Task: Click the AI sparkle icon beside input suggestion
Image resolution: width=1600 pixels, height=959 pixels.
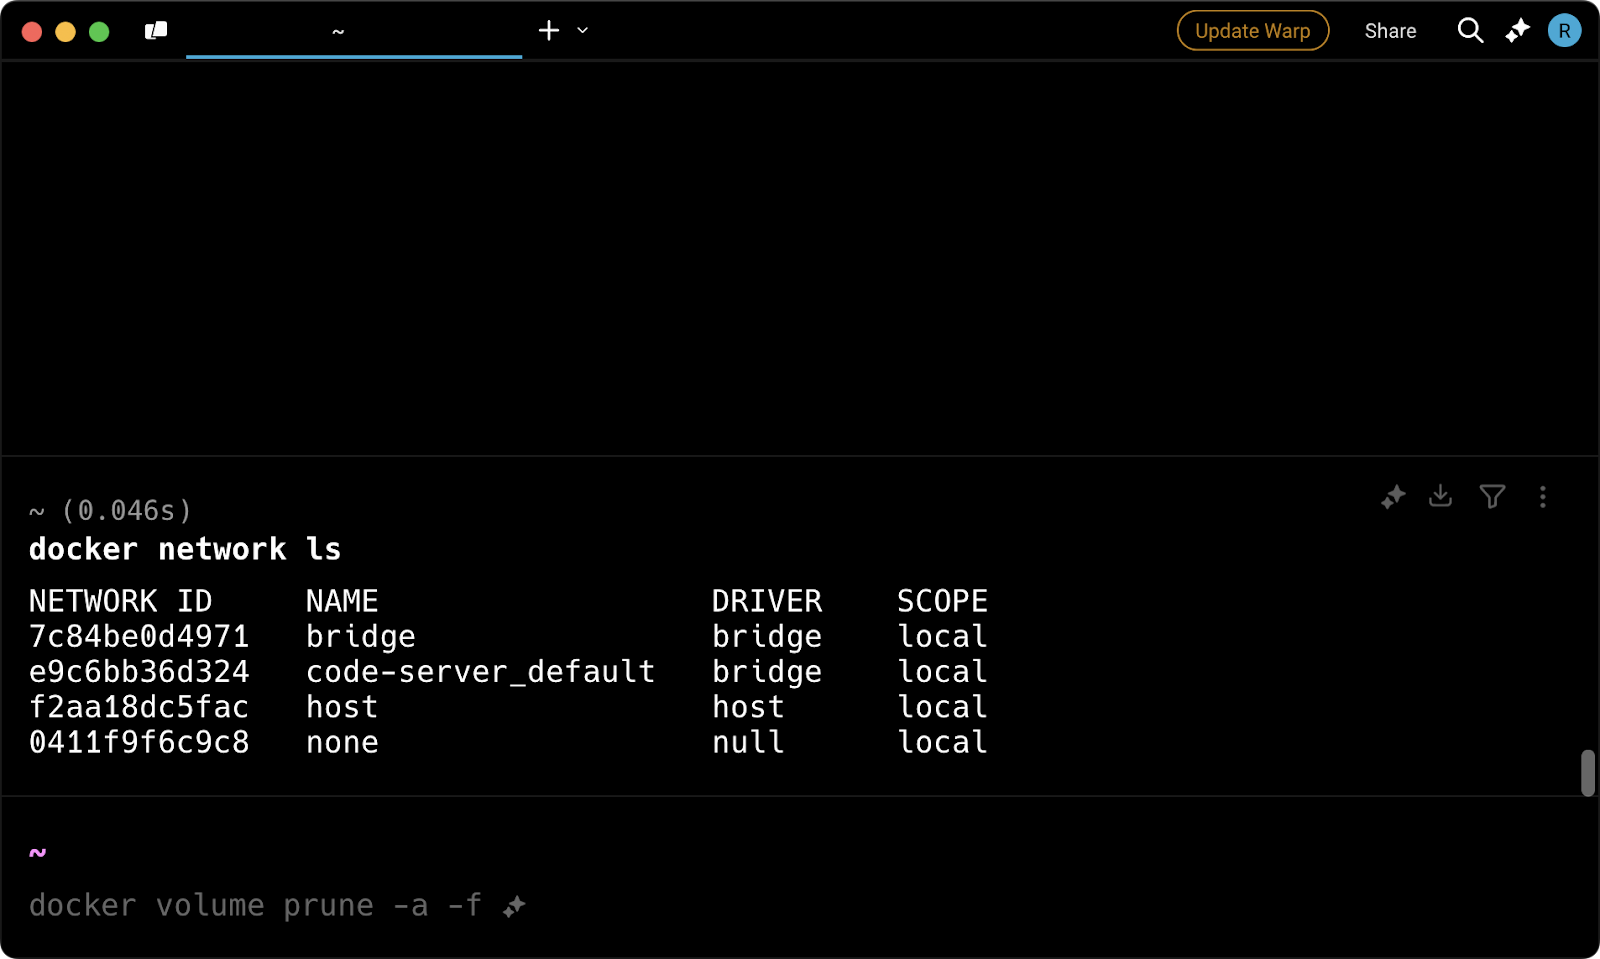Action: click(514, 907)
